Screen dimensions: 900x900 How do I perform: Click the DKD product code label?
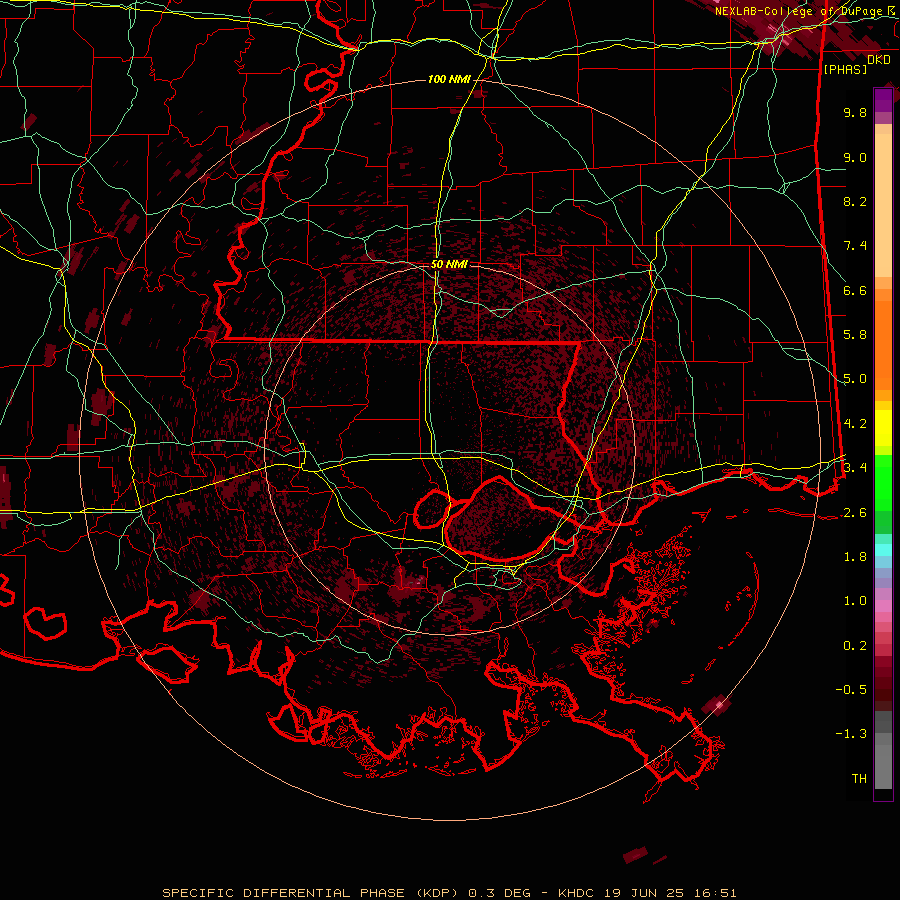coord(879,60)
